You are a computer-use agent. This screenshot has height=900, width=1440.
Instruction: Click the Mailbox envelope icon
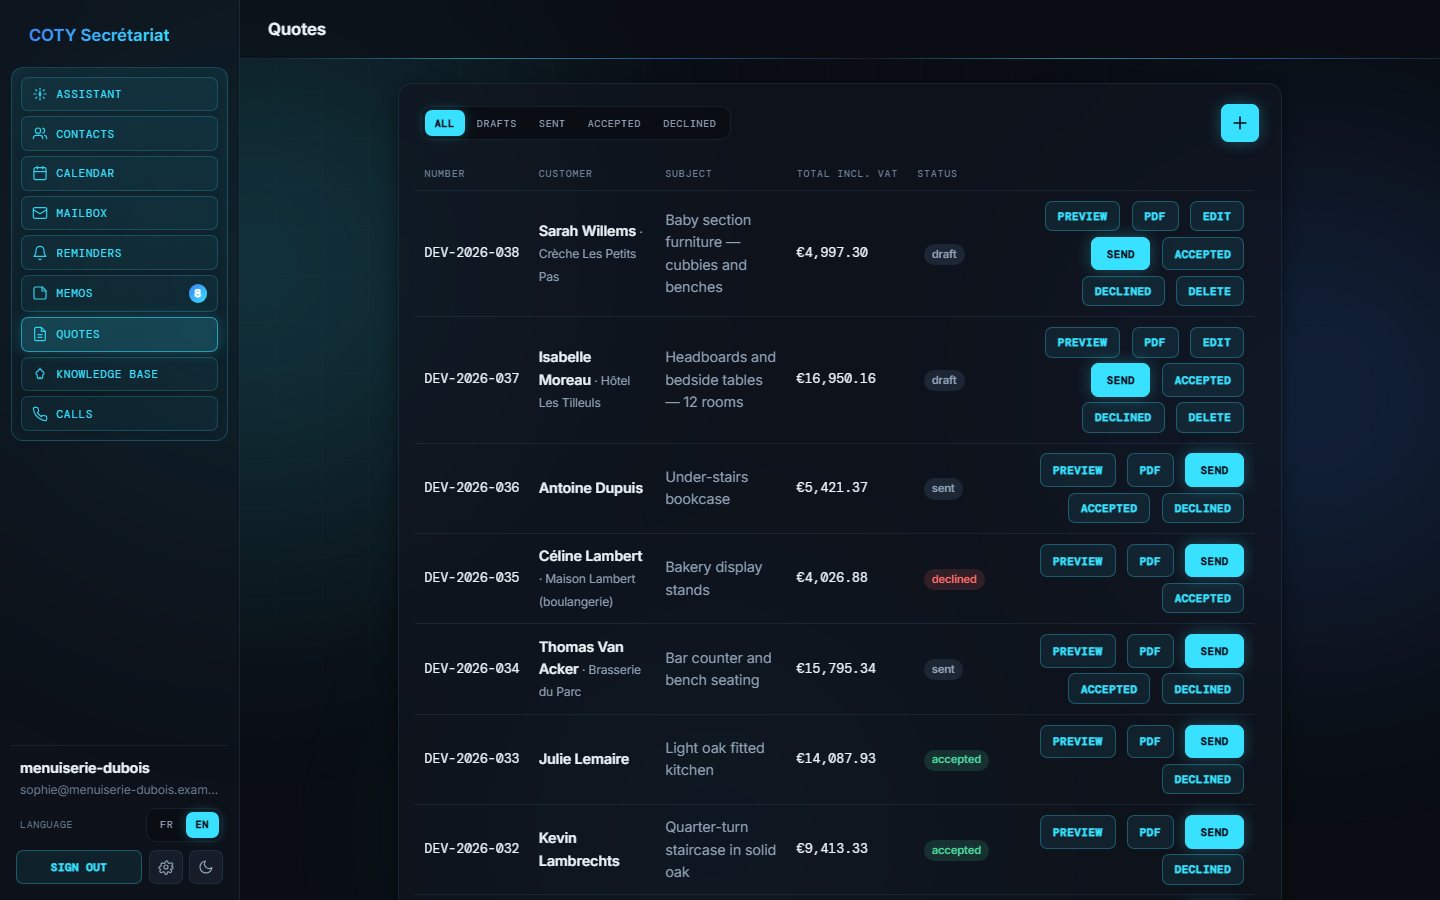click(x=40, y=213)
